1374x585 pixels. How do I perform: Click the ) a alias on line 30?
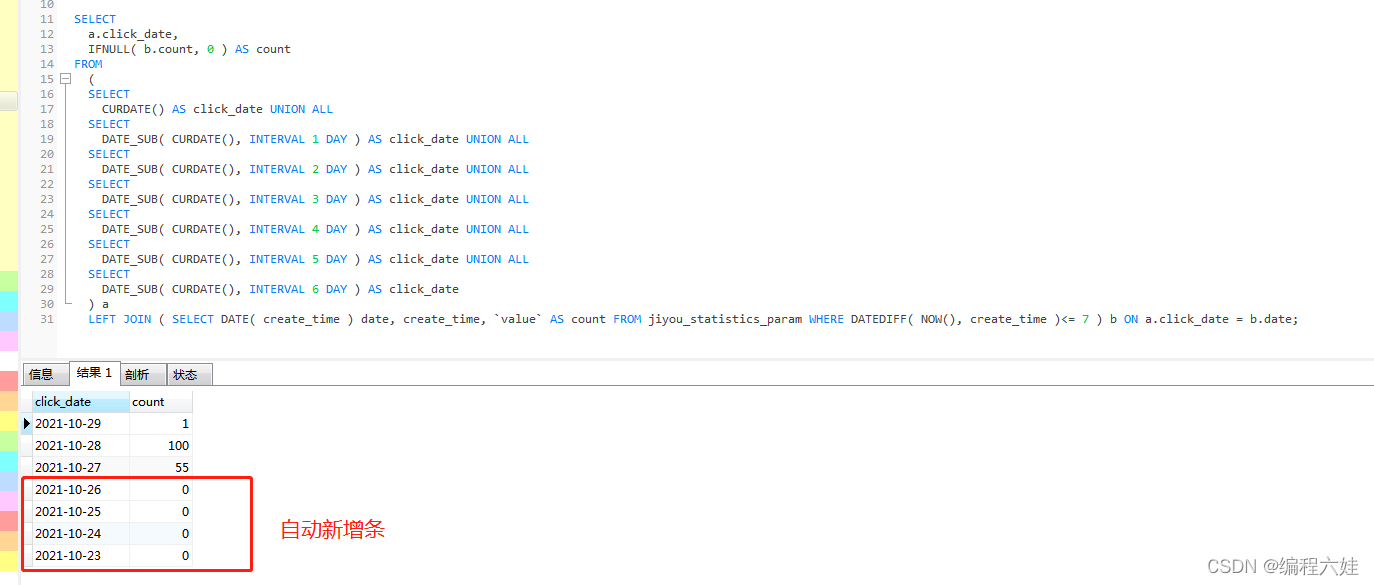(x=99, y=304)
